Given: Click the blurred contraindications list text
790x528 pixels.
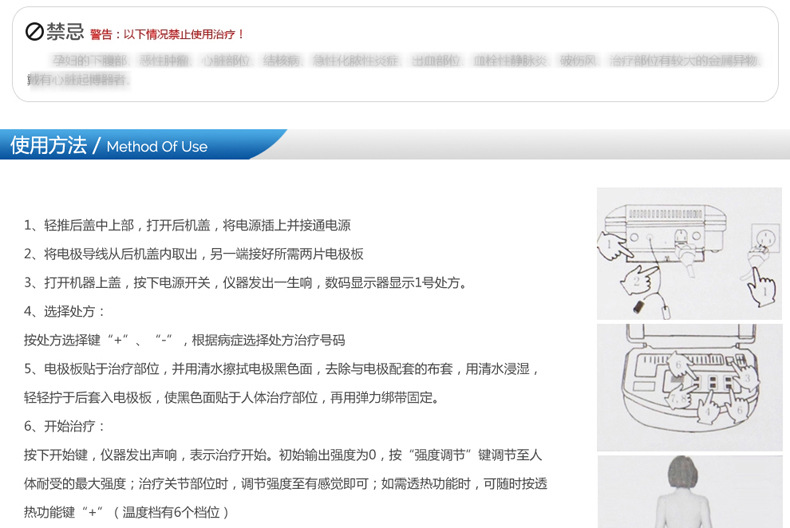Looking at the screenshot, I should 394,70.
